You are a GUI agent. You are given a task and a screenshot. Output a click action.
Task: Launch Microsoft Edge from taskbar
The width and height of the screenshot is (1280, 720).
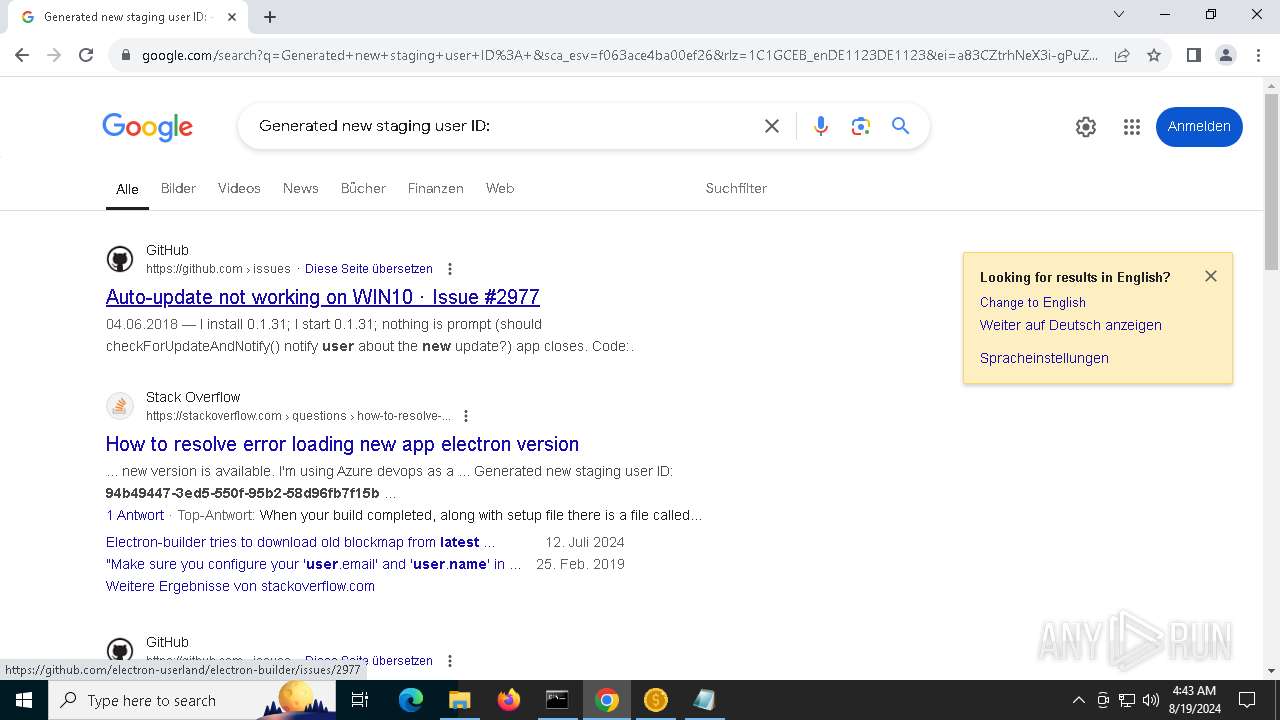(x=411, y=700)
